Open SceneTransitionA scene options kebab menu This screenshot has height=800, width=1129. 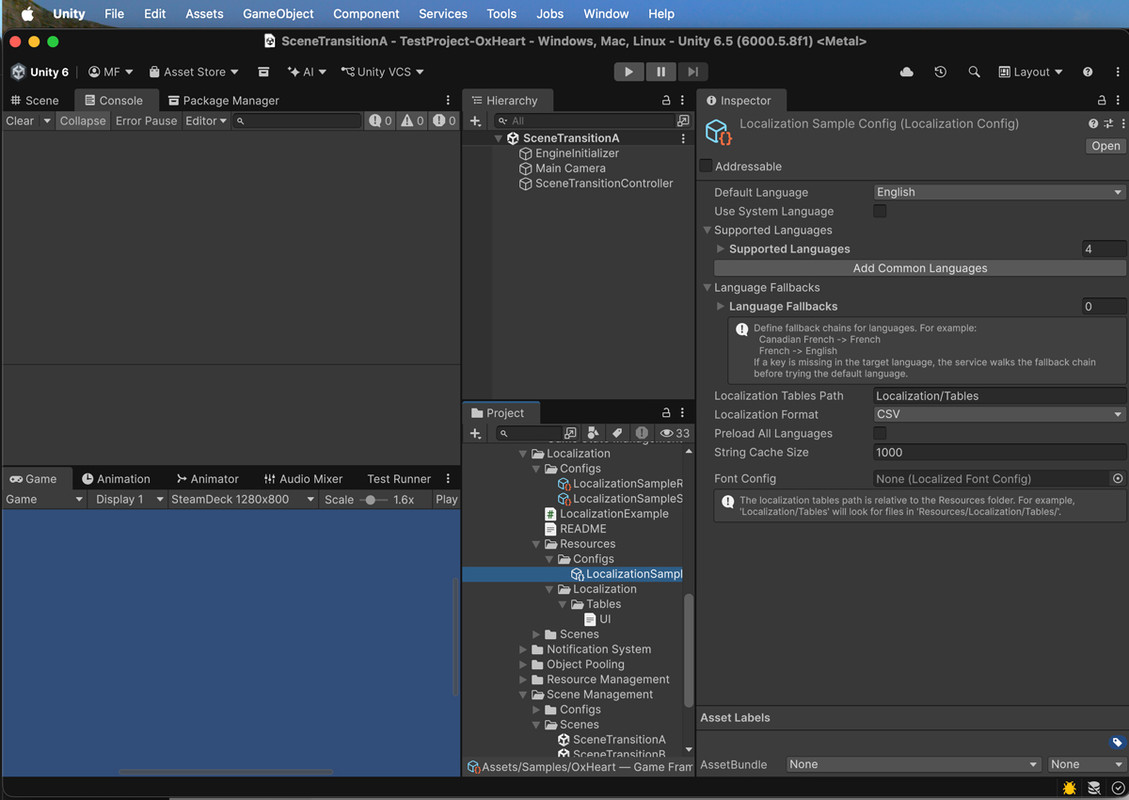pyautogui.click(x=683, y=138)
